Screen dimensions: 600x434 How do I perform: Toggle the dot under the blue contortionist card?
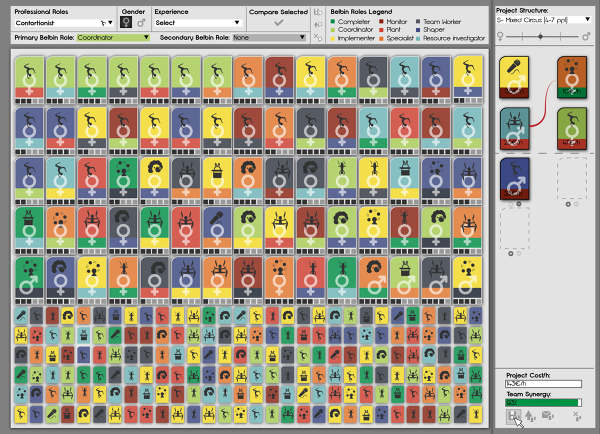tap(518, 204)
